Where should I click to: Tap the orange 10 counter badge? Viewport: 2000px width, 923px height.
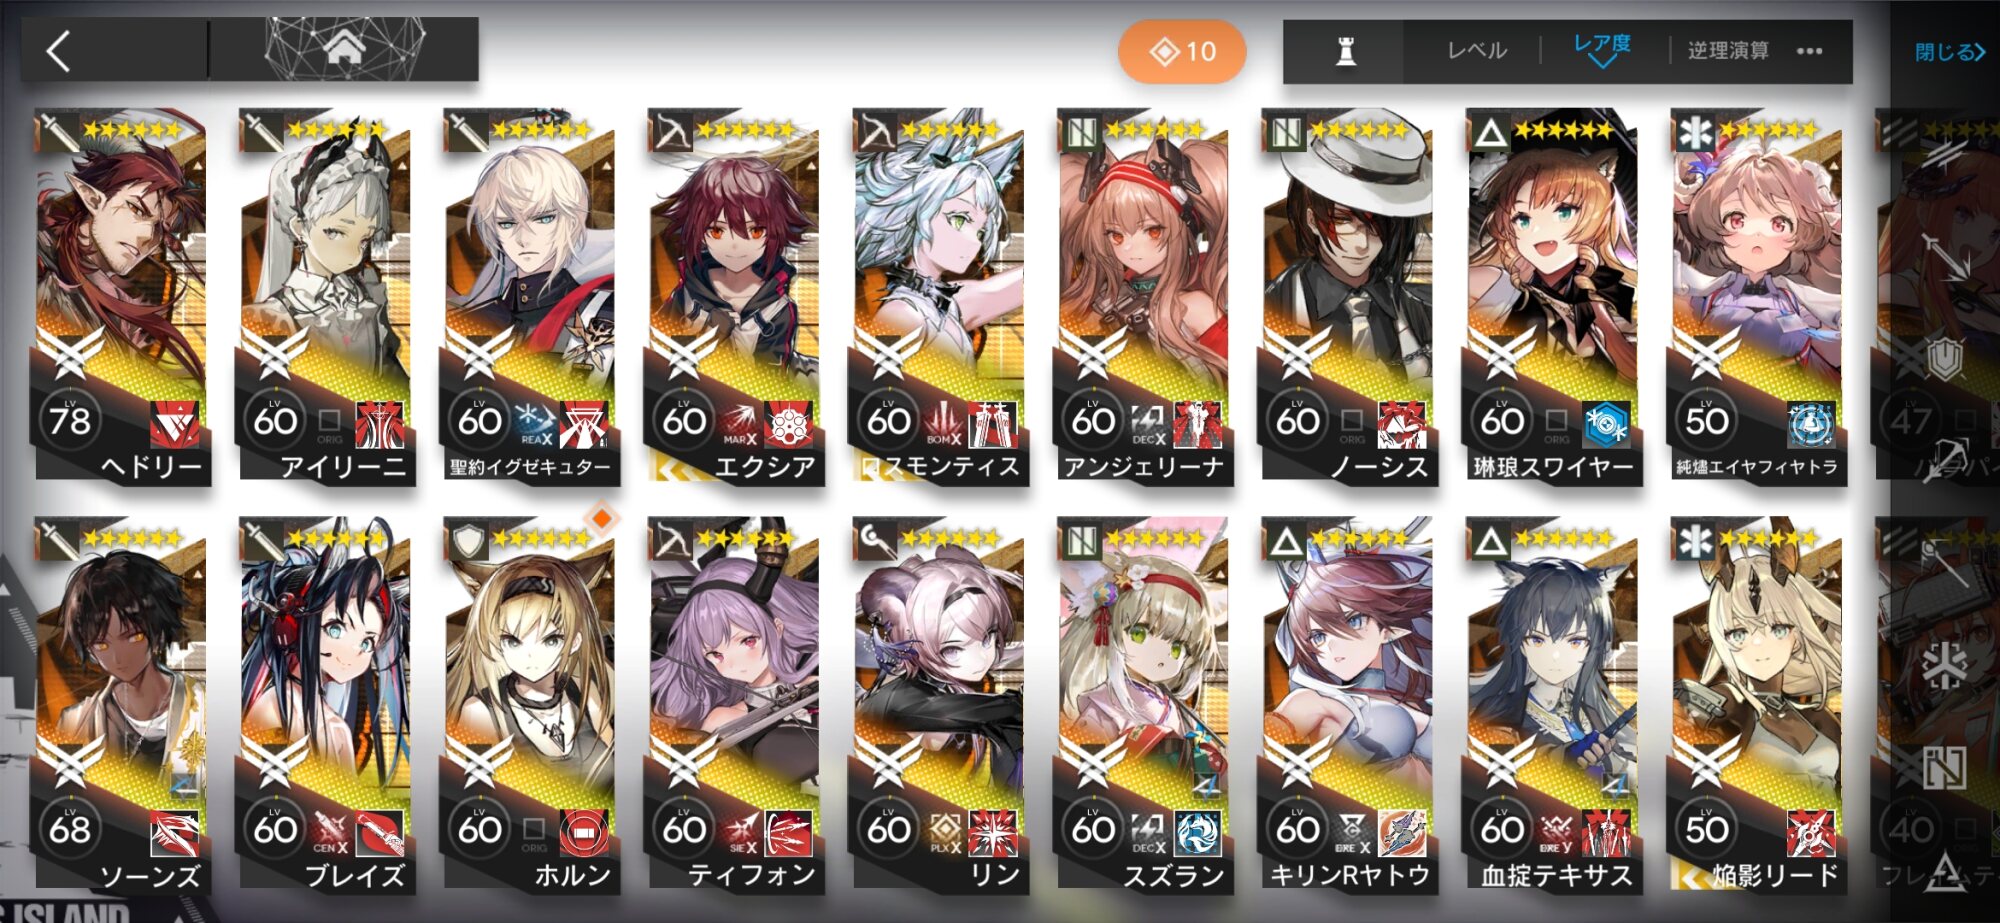[1182, 51]
